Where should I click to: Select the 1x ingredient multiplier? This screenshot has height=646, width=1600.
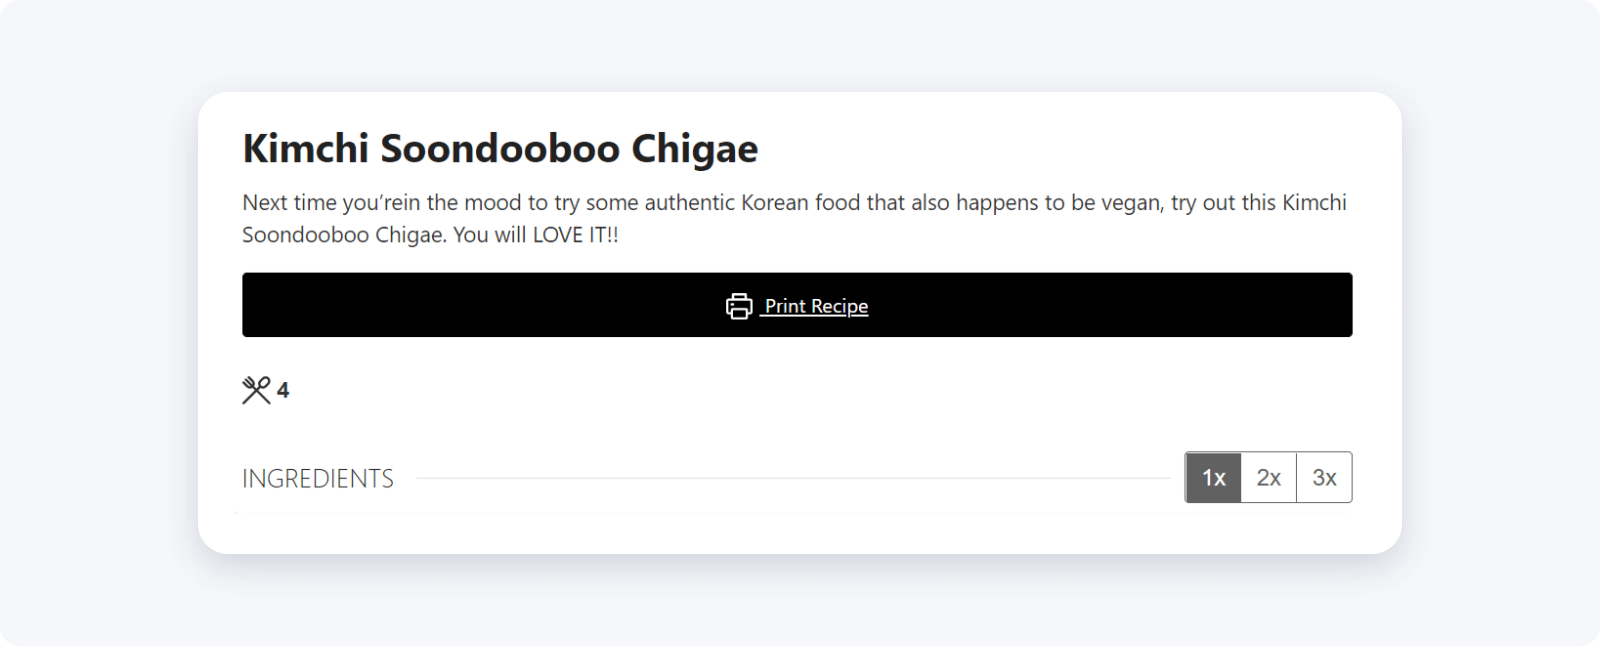click(1213, 478)
